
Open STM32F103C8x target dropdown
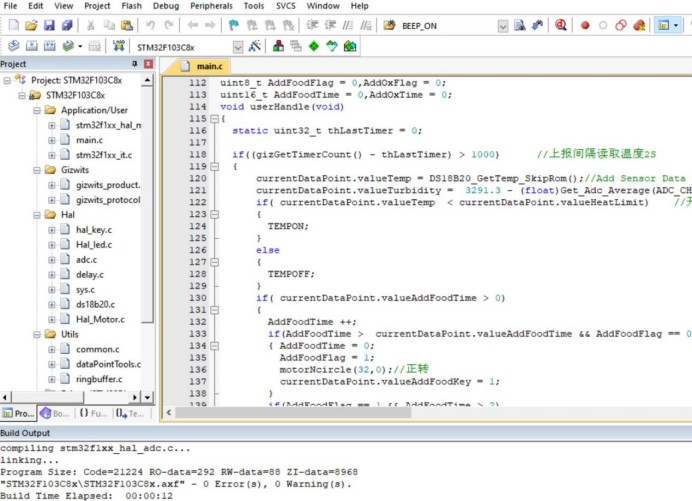click(238, 47)
